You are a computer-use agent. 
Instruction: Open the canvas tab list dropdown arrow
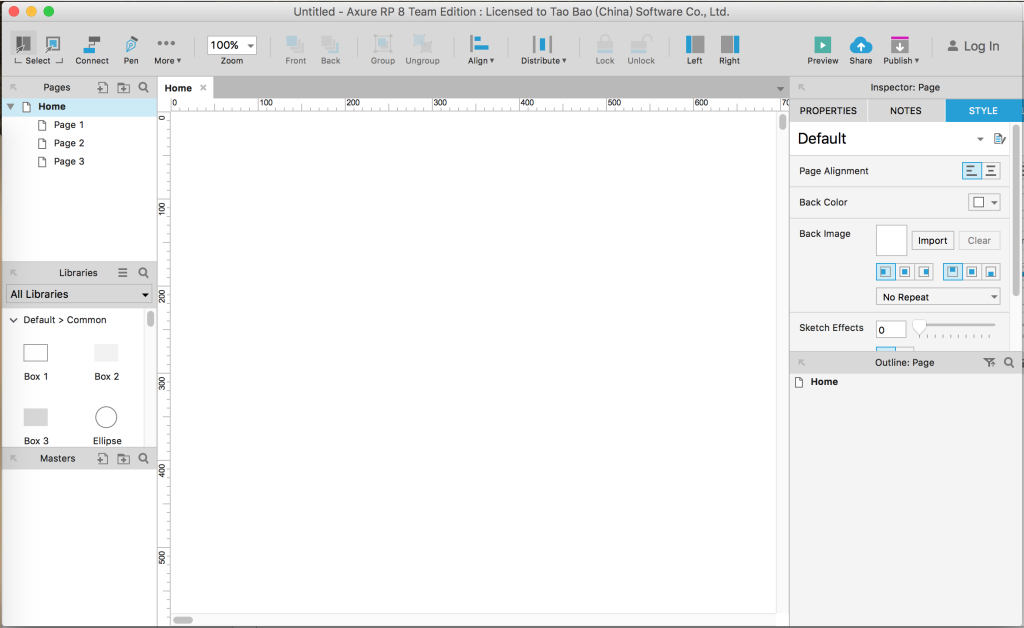point(780,88)
